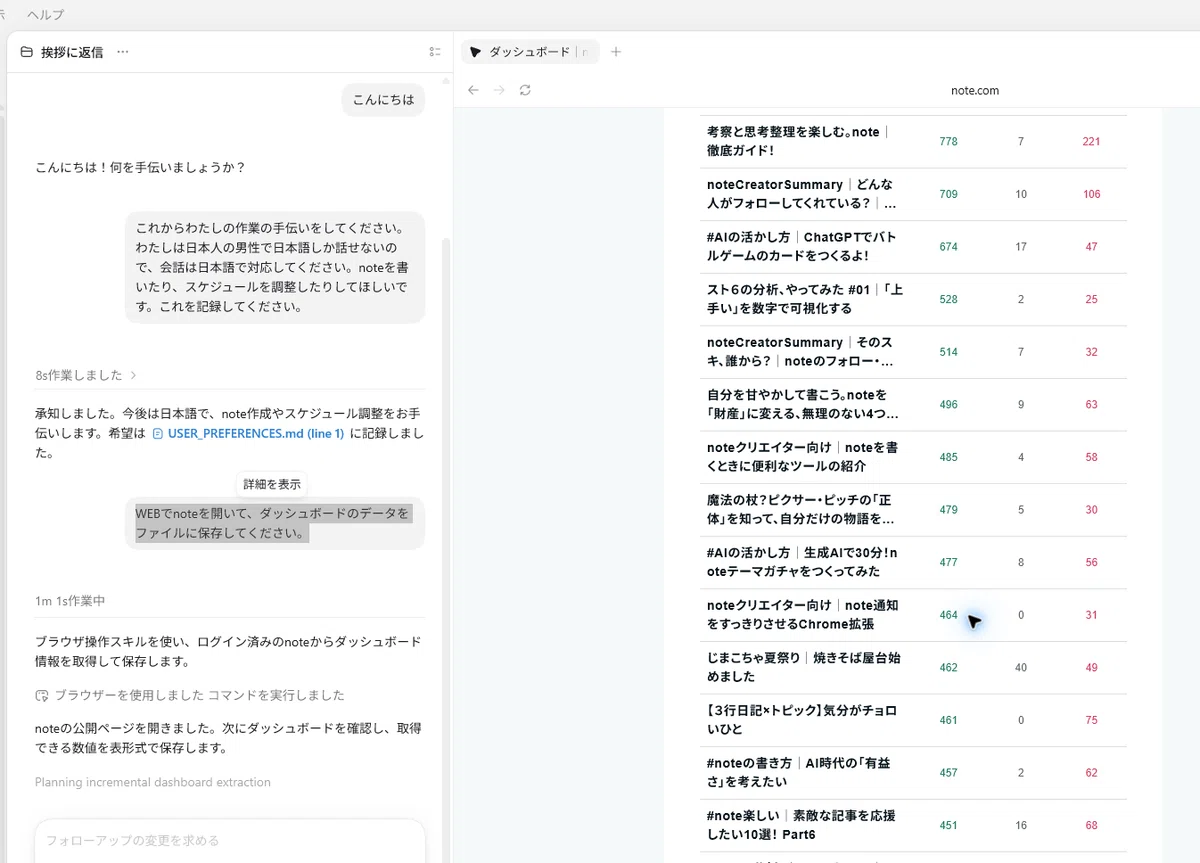Expand the 8s作業しました details
The image size is (1200, 863).
click(x=85, y=375)
